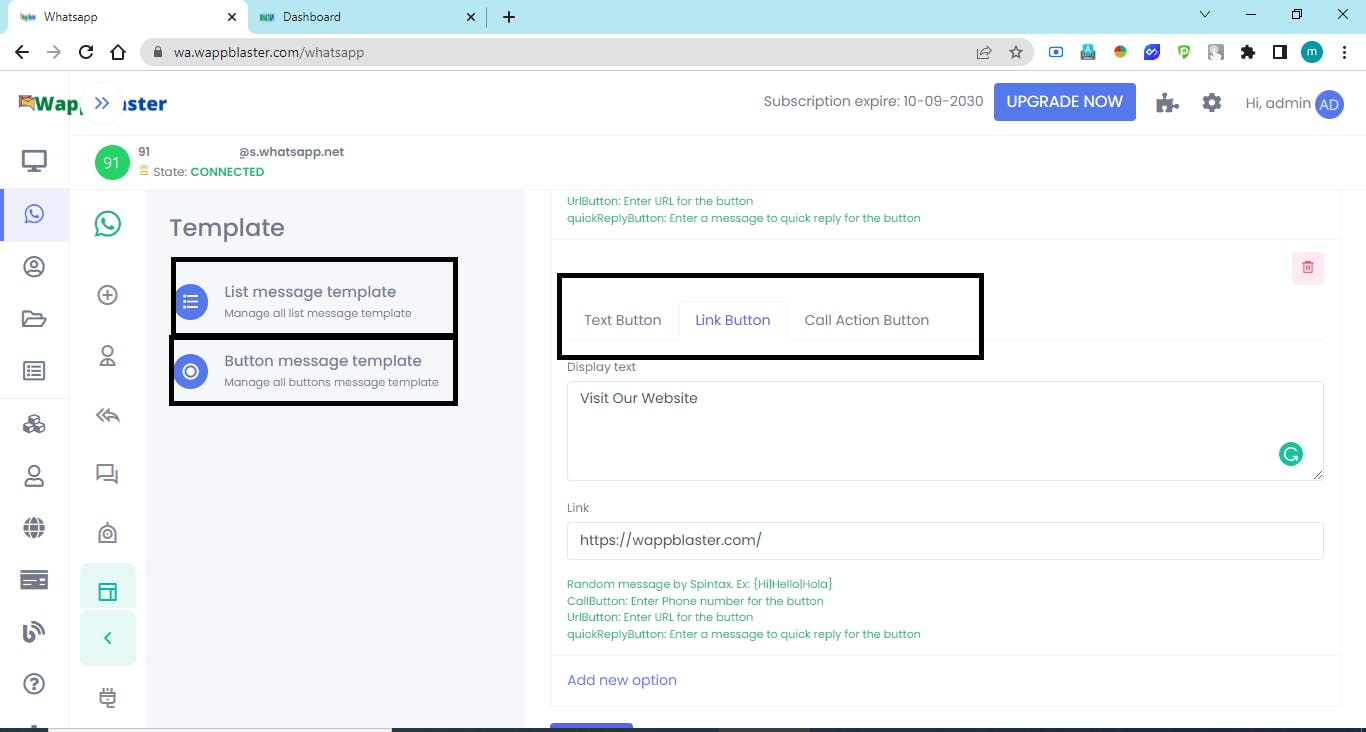Open the admin AD avatar menu
The image size is (1366, 732).
tap(1329, 104)
